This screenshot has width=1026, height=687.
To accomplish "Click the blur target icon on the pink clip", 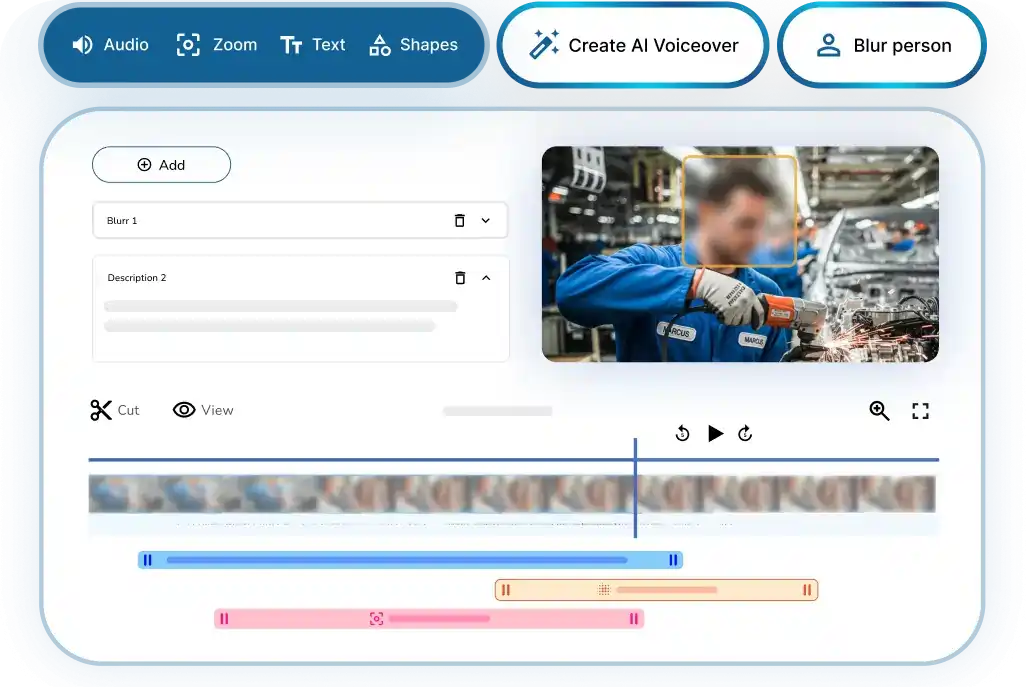I will 376,619.
